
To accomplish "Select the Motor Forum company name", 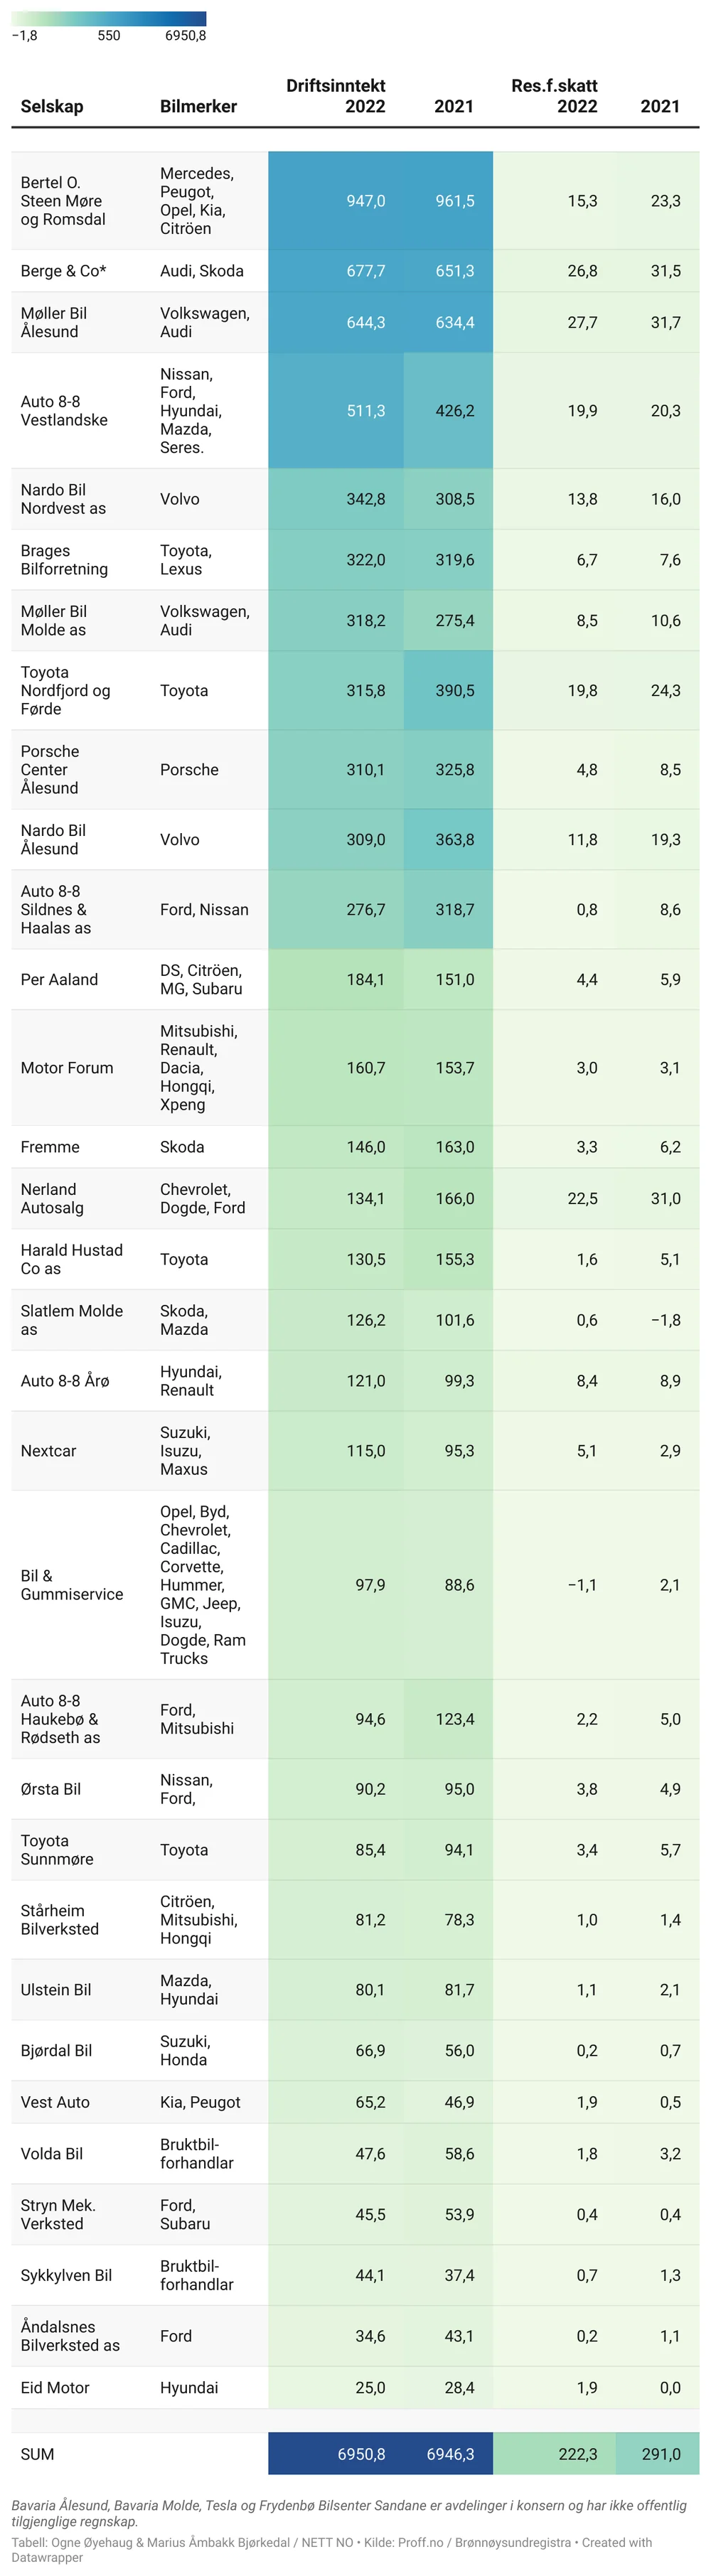I will [x=67, y=1068].
